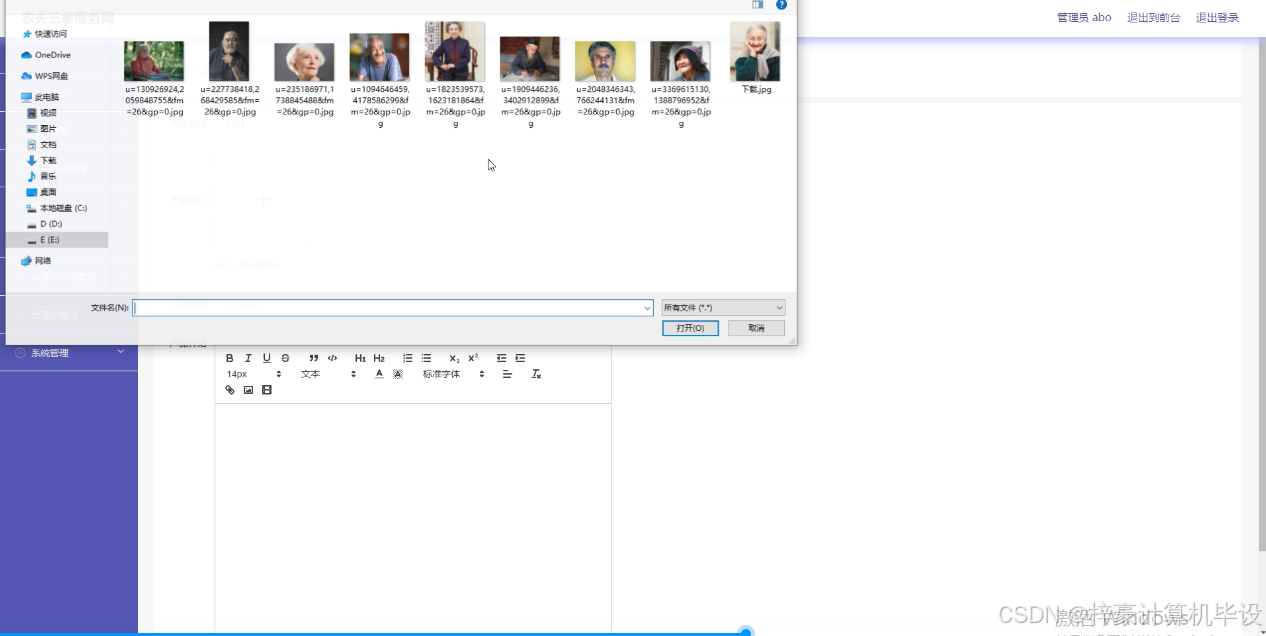Apply underline formatting in the editor

pyautogui.click(x=267, y=358)
